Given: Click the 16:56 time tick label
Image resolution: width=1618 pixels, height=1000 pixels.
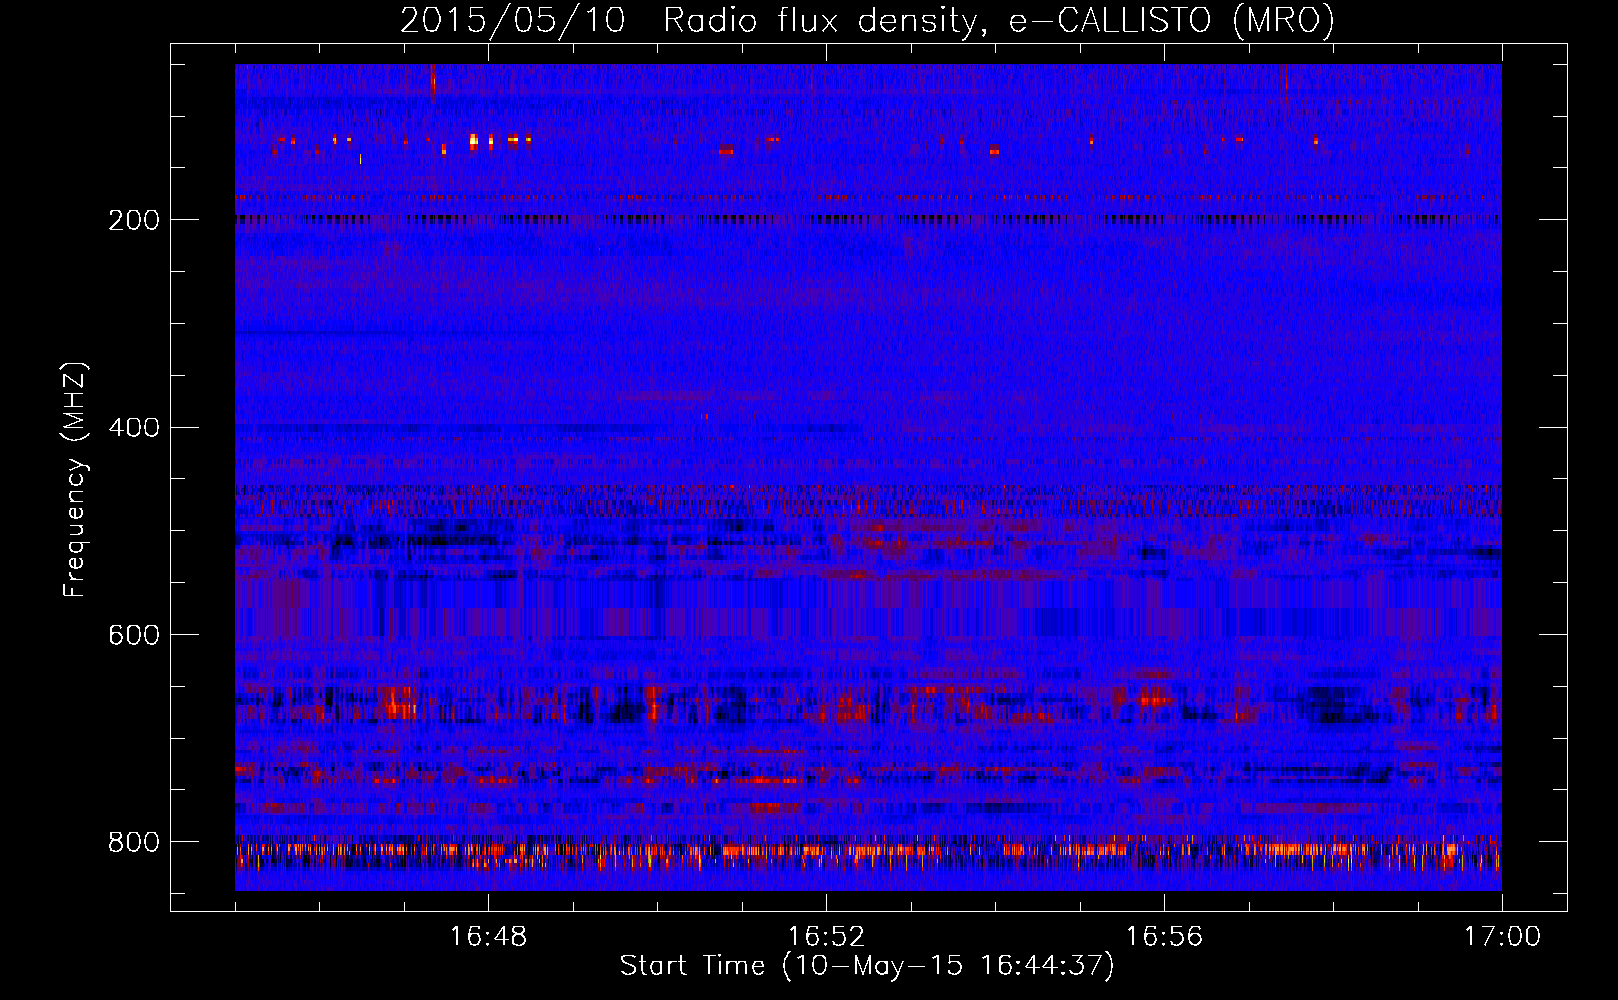Looking at the screenshot, I should click(1164, 937).
